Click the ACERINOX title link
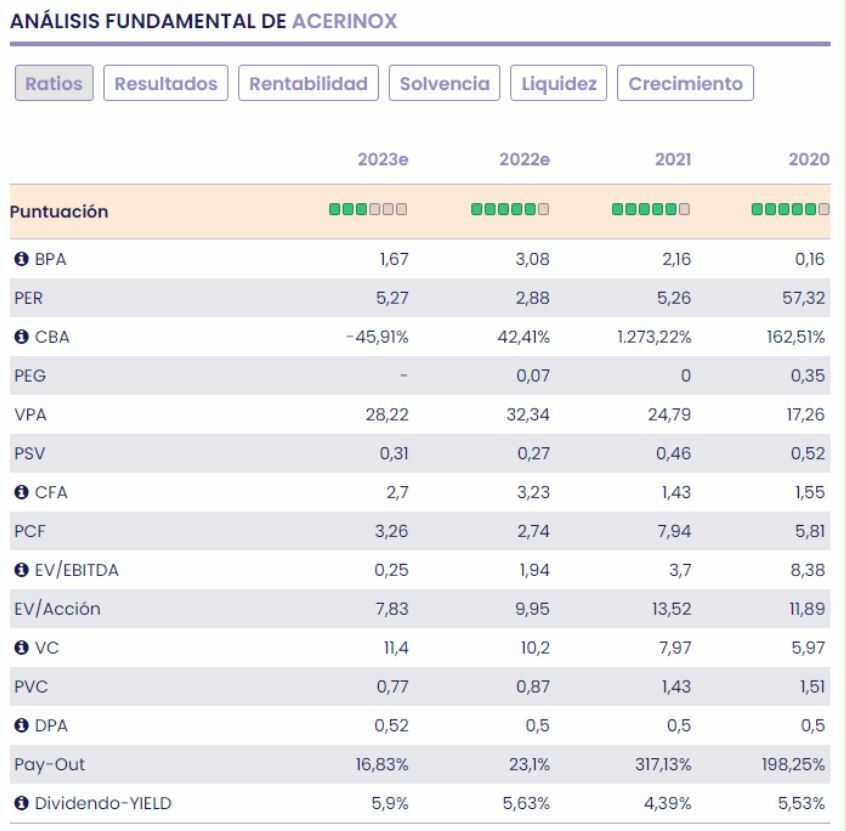 [x=344, y=21]
